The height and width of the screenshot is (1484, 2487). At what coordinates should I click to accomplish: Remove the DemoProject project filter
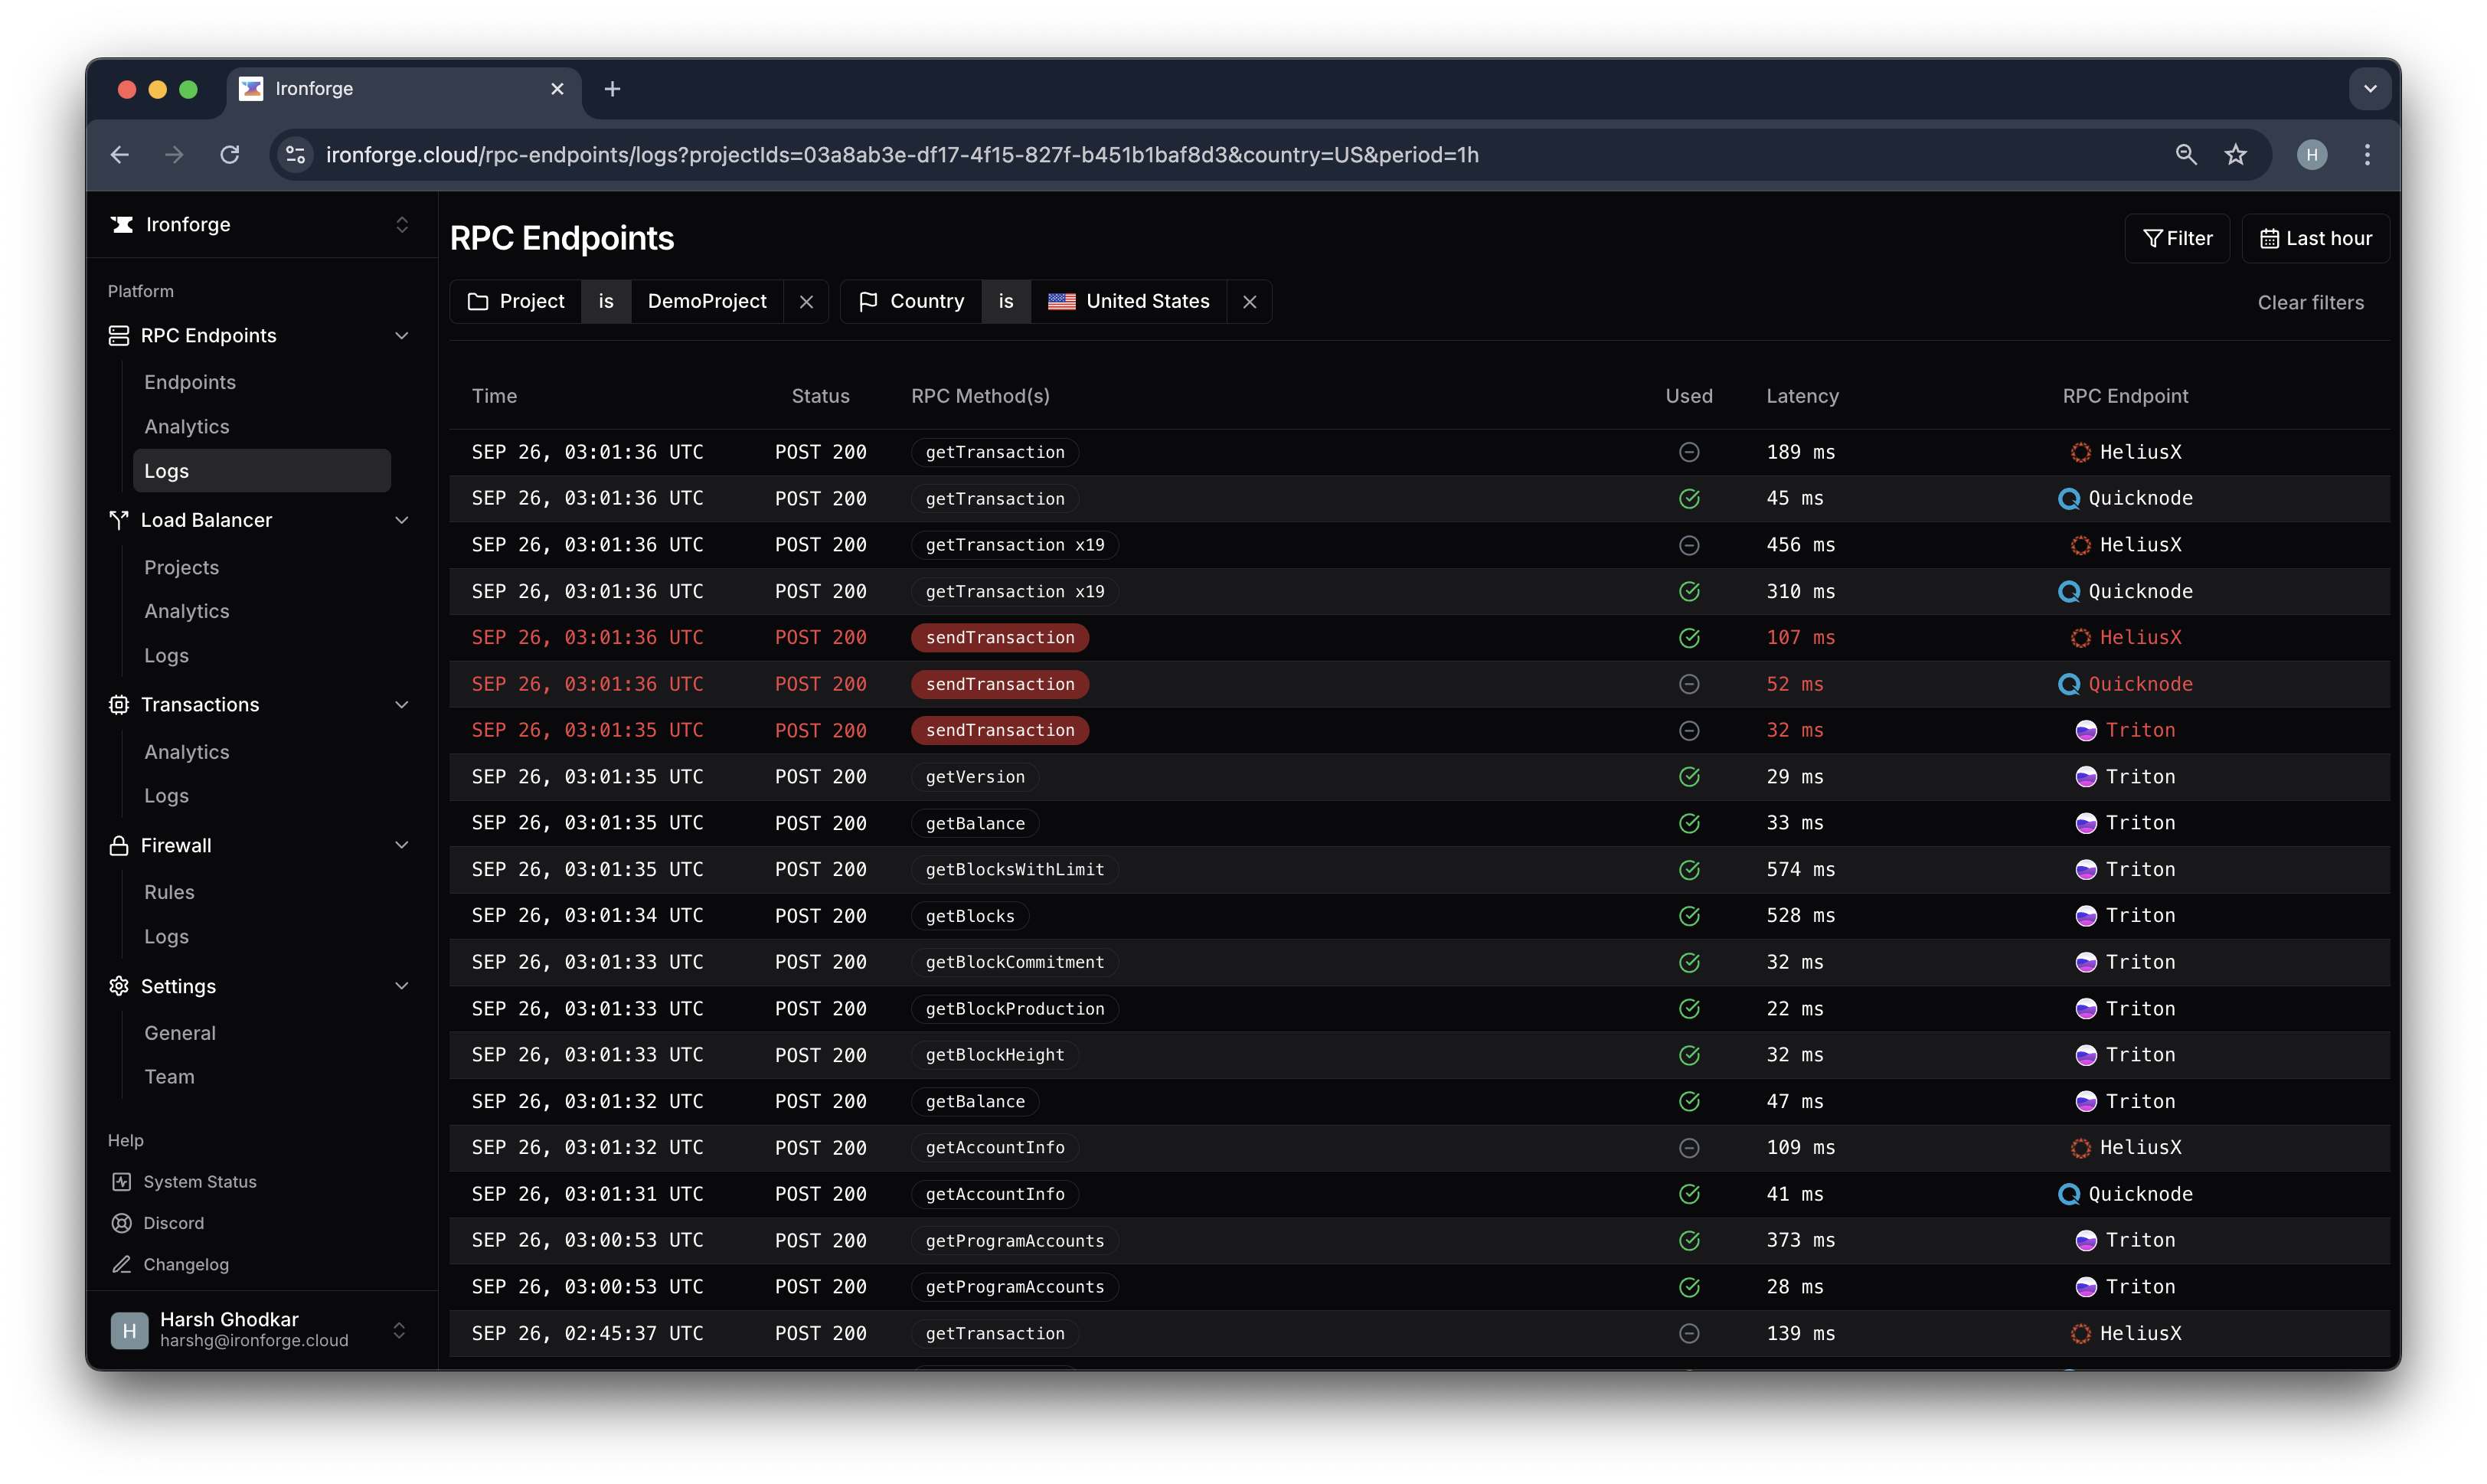point(806,302)
